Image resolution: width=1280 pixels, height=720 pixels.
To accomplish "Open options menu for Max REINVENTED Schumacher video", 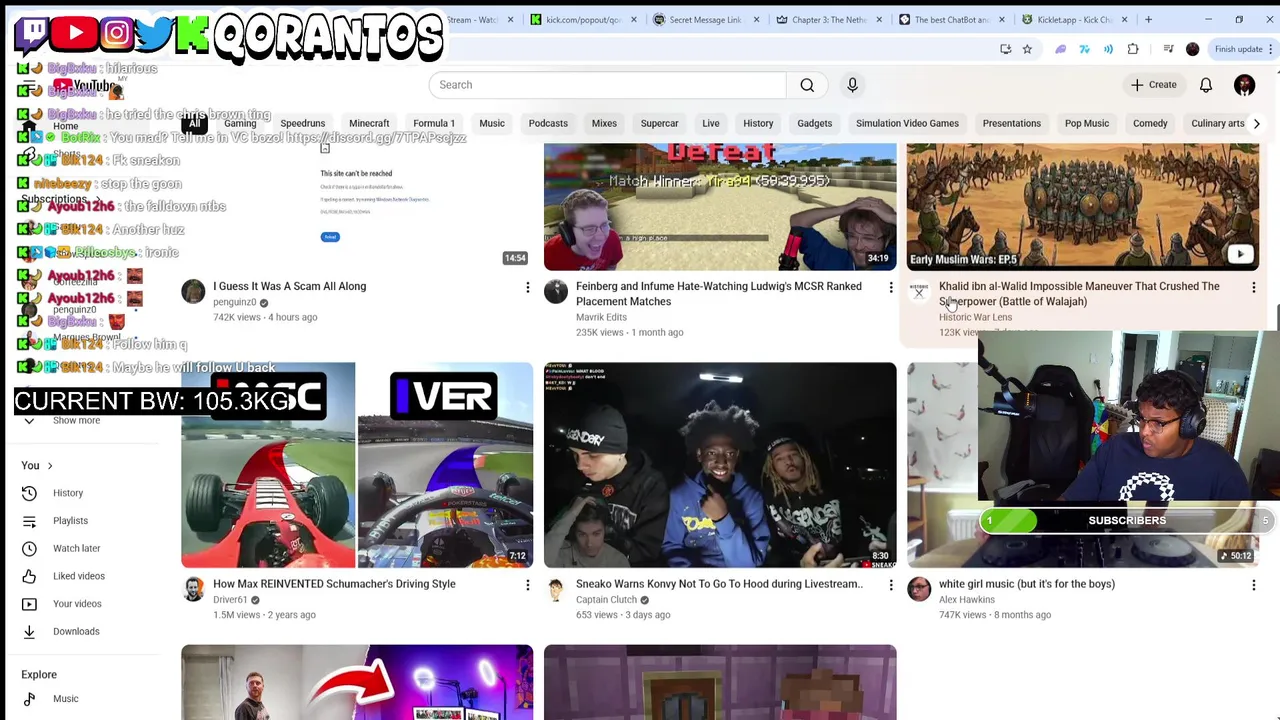I will pyautogui.click(x=528, y=586).
